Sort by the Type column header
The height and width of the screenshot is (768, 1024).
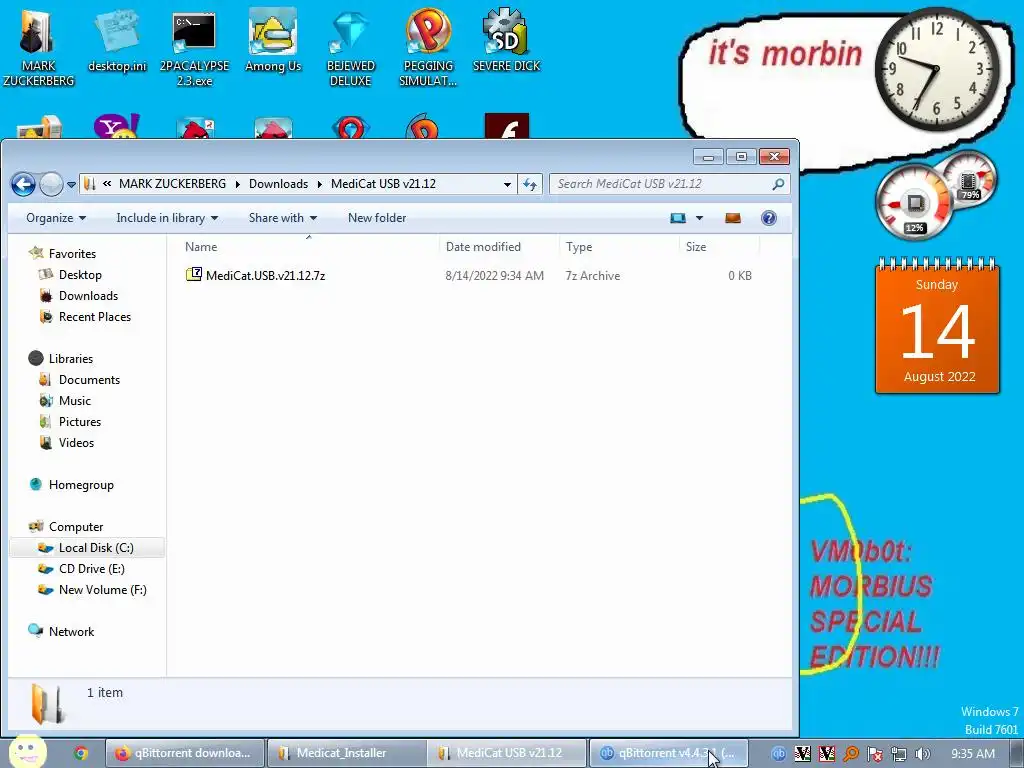pos(619,247)
